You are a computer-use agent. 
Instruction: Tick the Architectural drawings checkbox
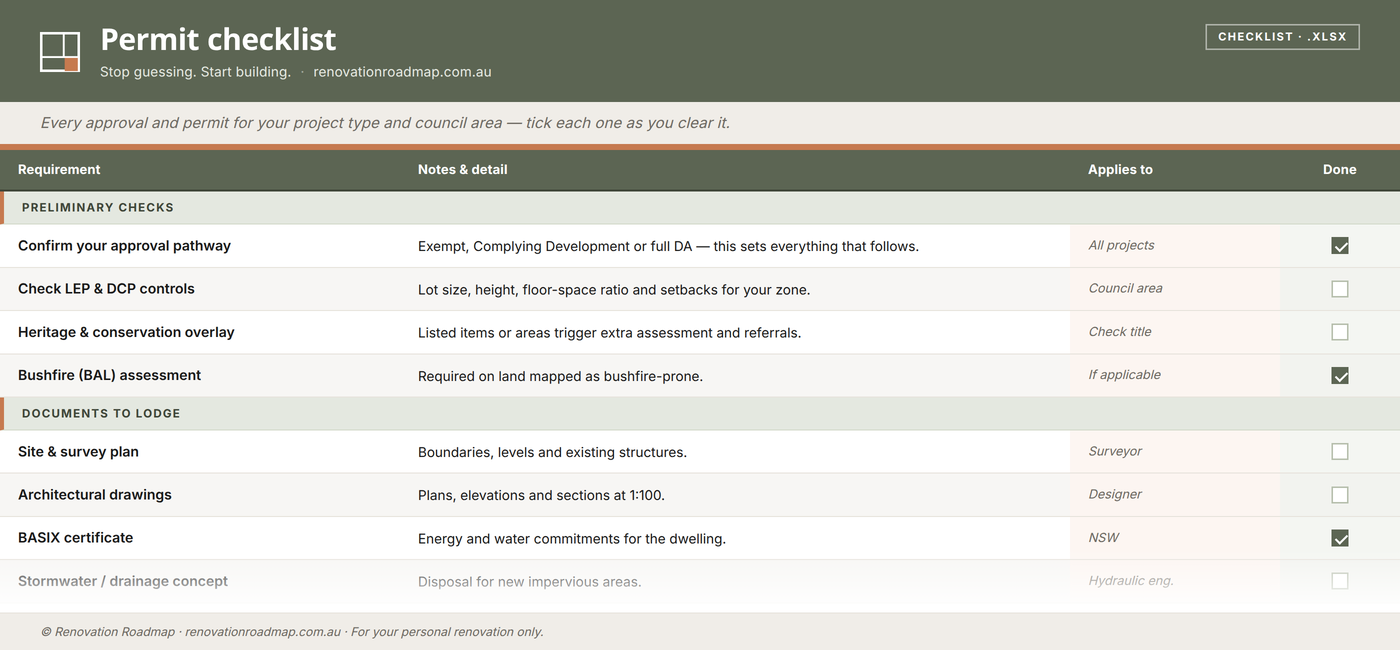pos(1340,495)
